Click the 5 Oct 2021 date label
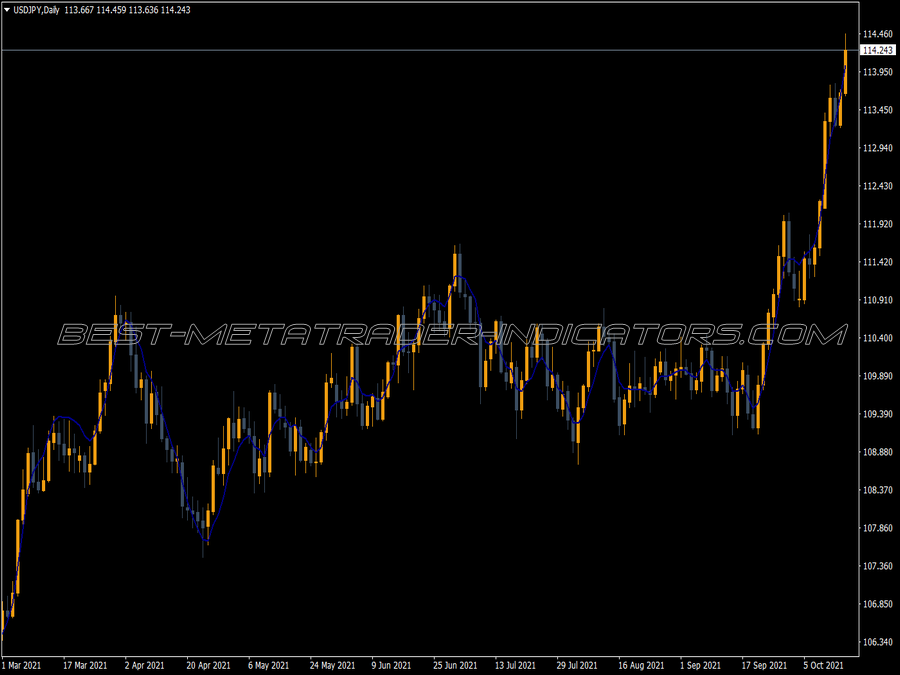 pos(822,662)
